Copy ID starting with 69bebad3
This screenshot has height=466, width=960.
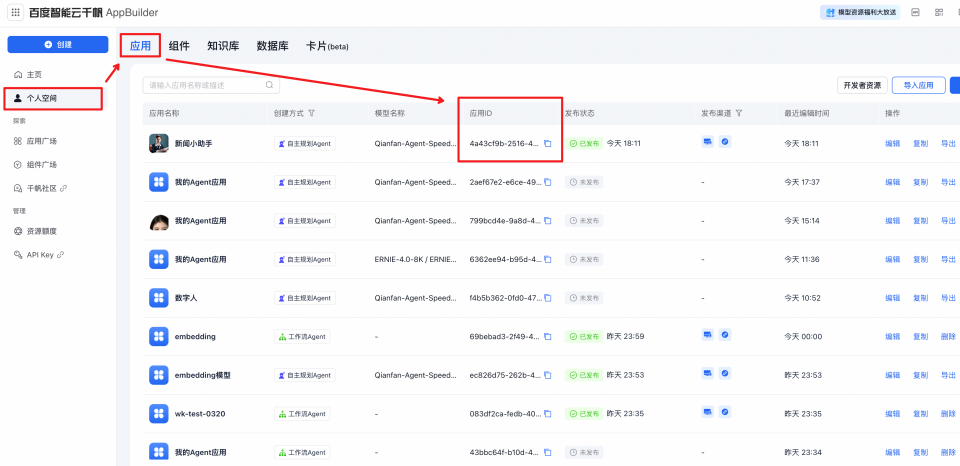(x=548, y=337)
